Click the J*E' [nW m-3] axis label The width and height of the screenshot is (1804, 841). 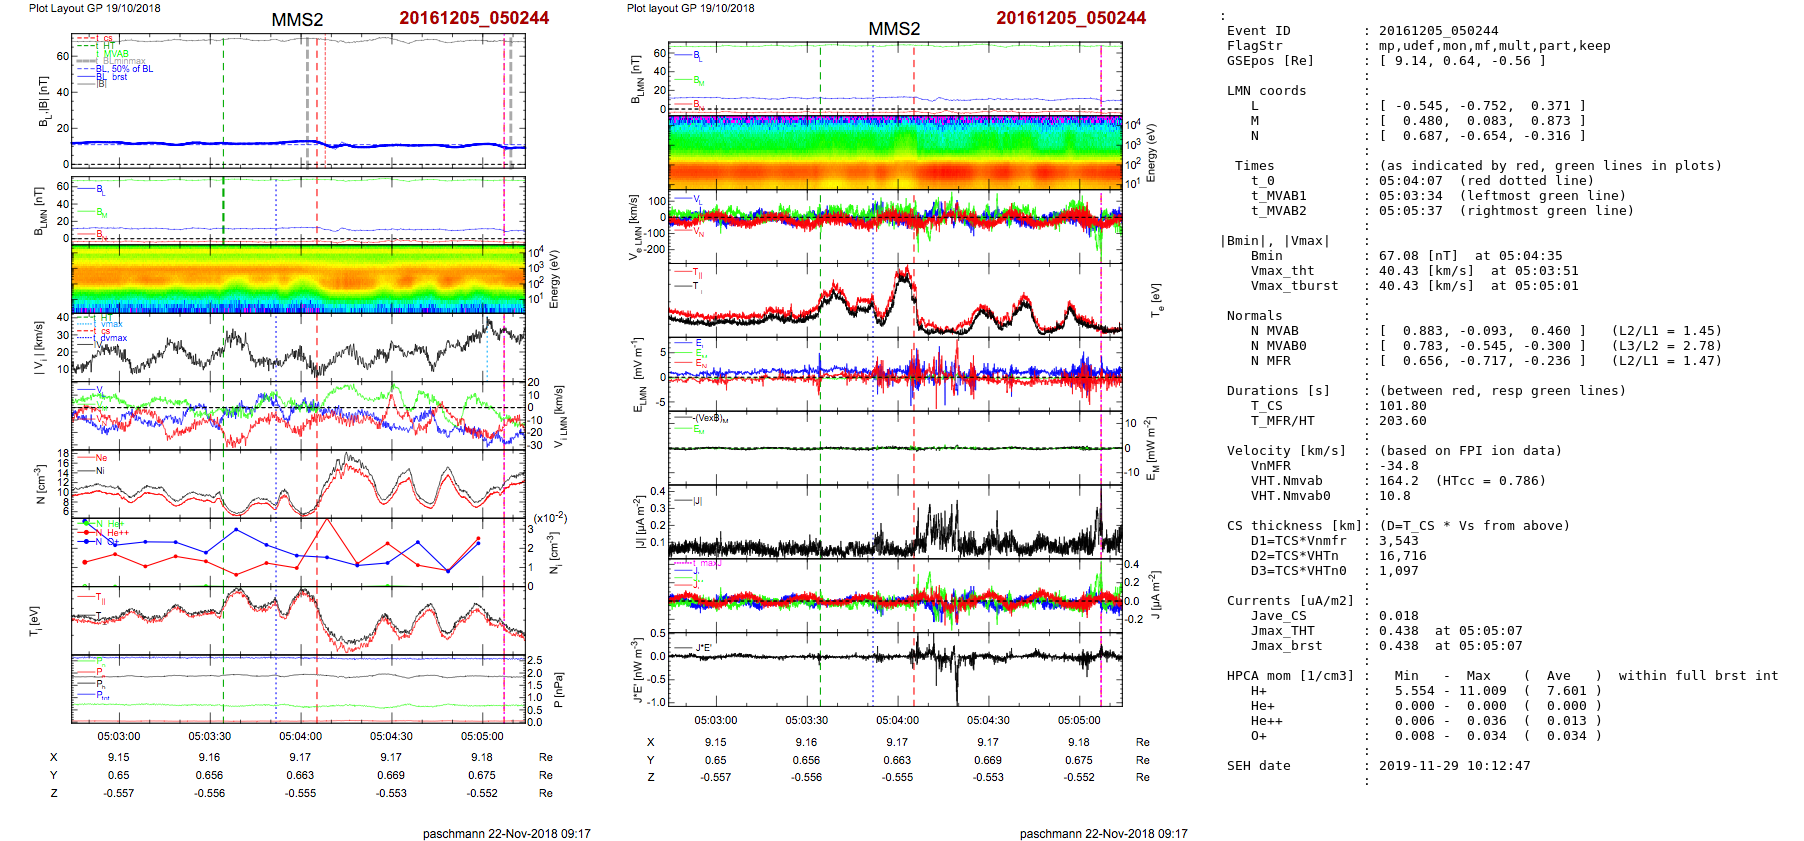coord(636,670)
